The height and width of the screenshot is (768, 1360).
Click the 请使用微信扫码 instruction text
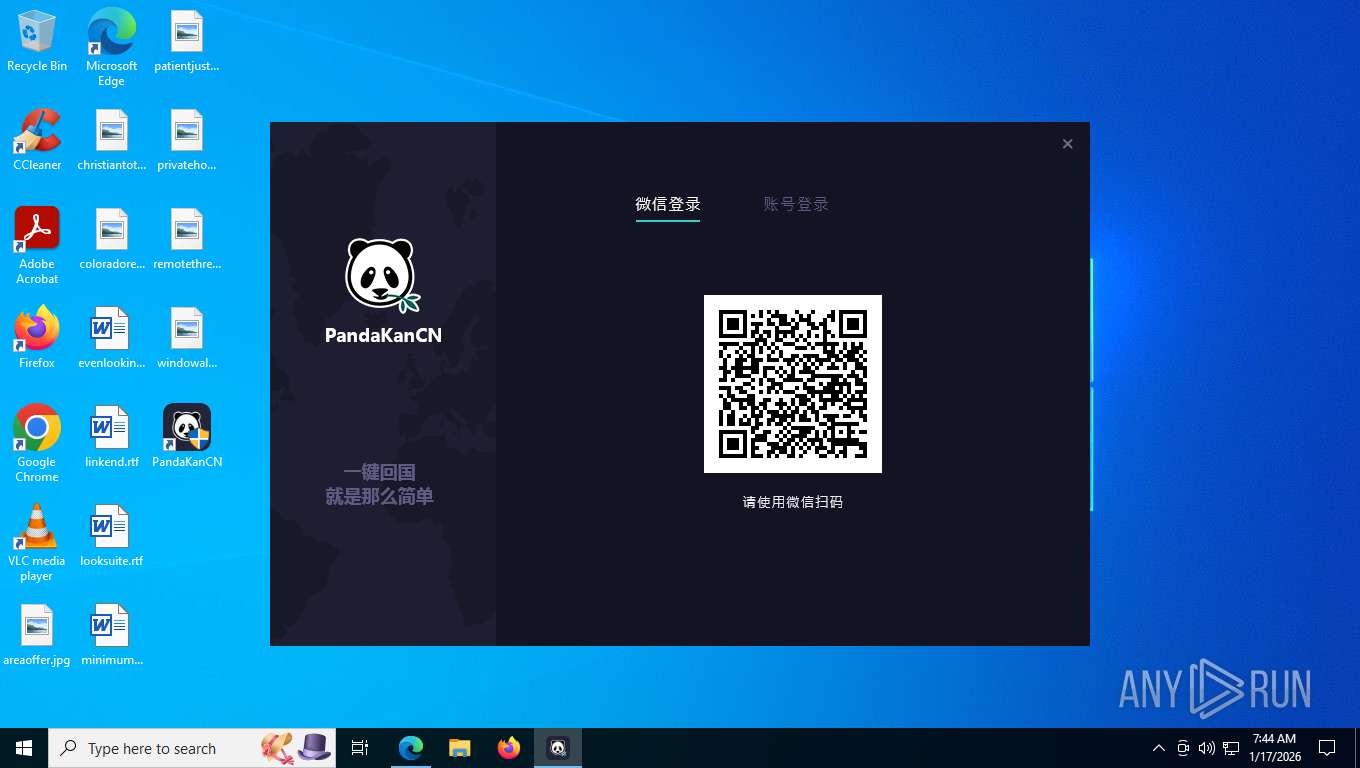coord(793,502)
